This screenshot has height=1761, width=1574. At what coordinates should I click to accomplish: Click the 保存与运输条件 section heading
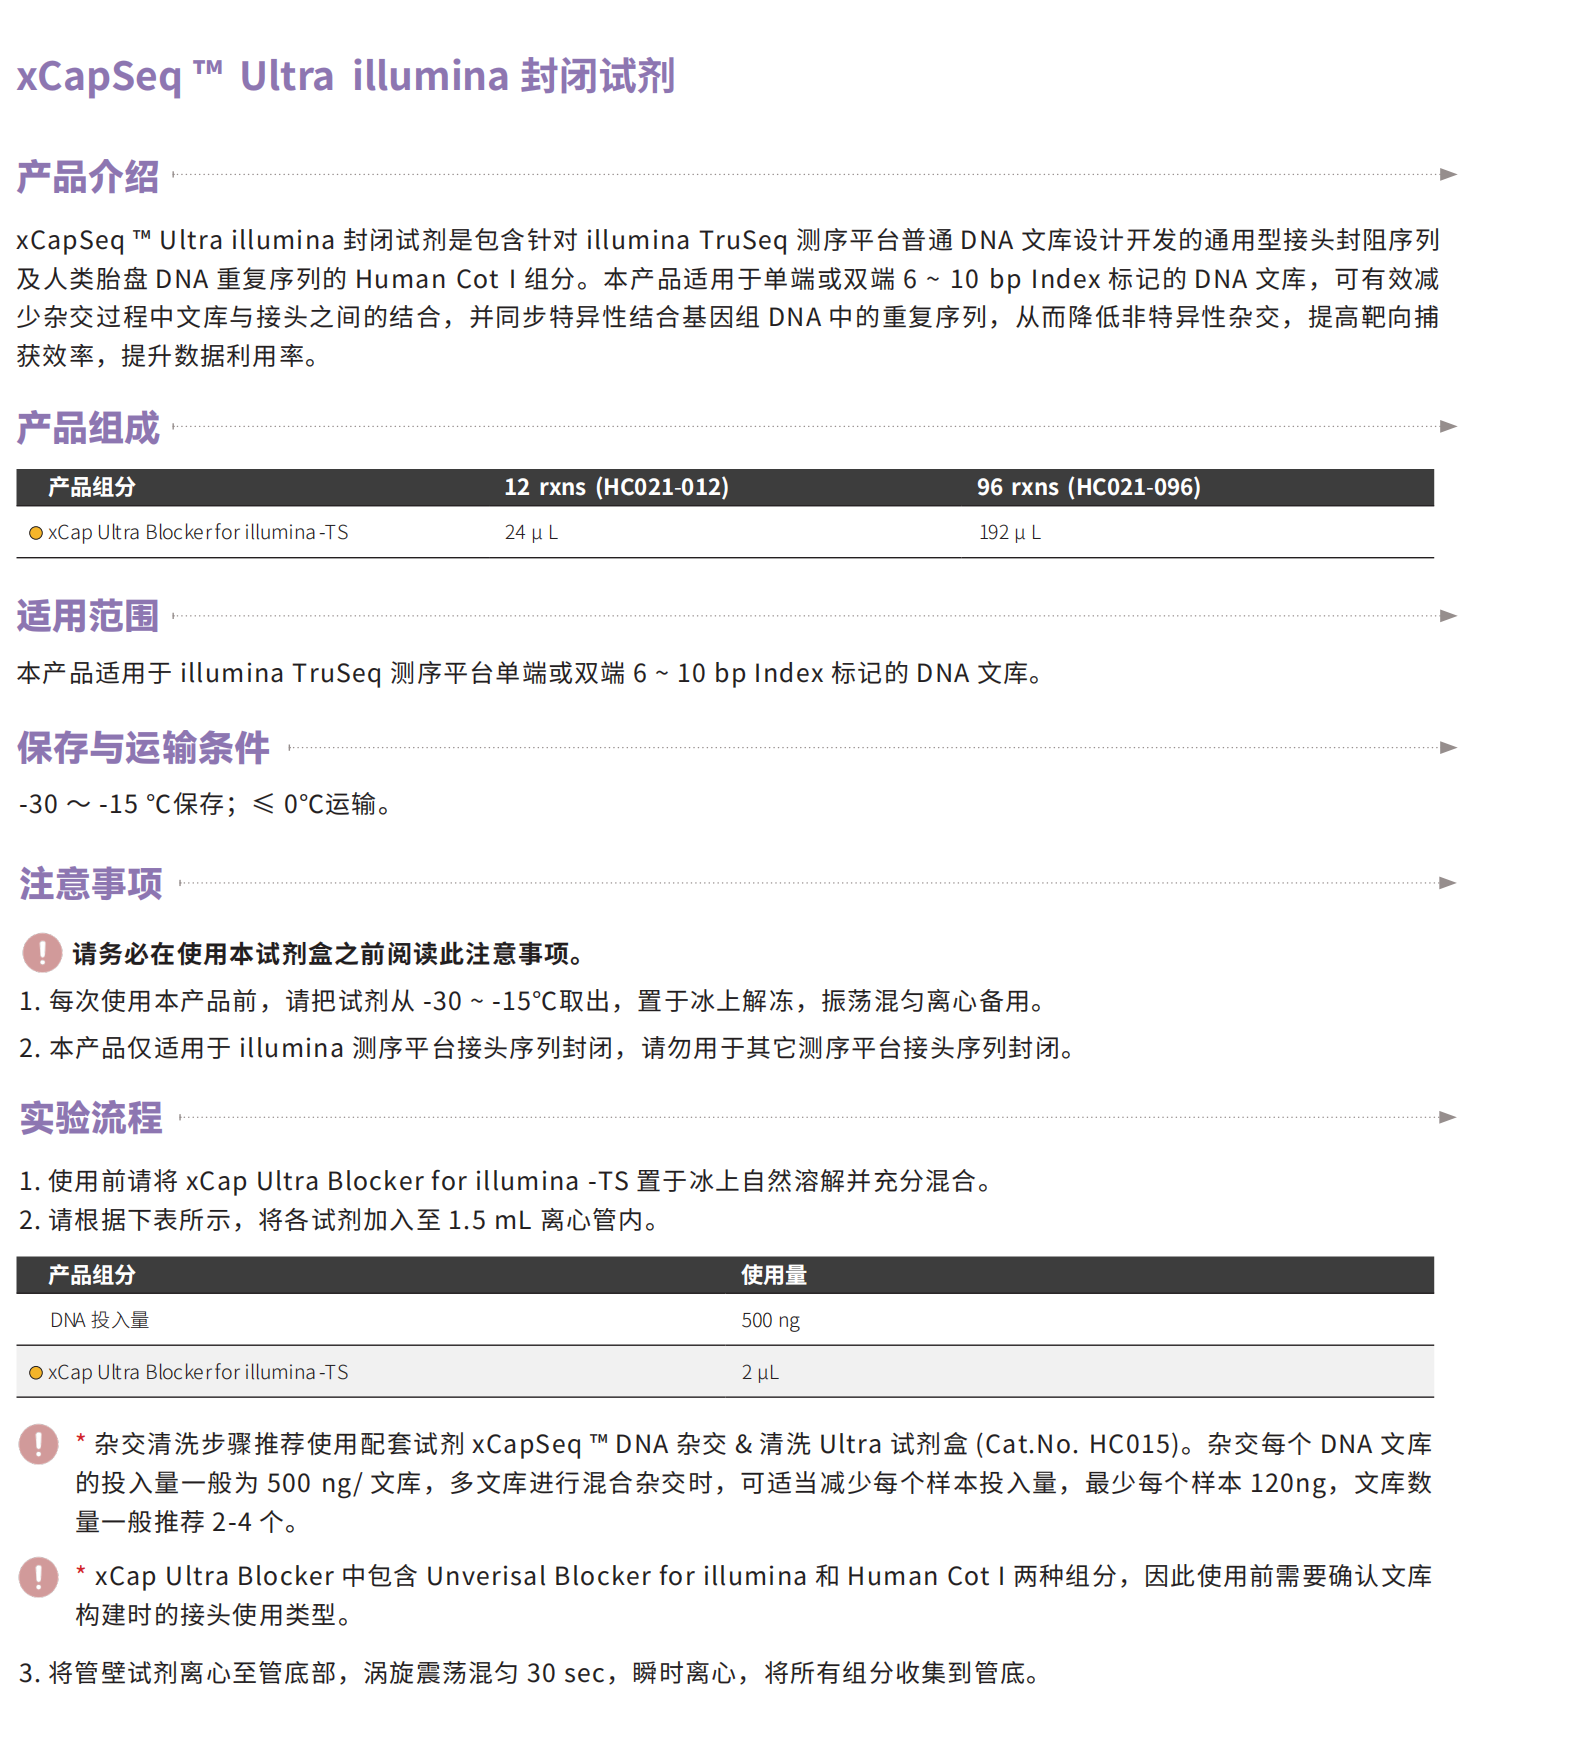coord(143,748)
